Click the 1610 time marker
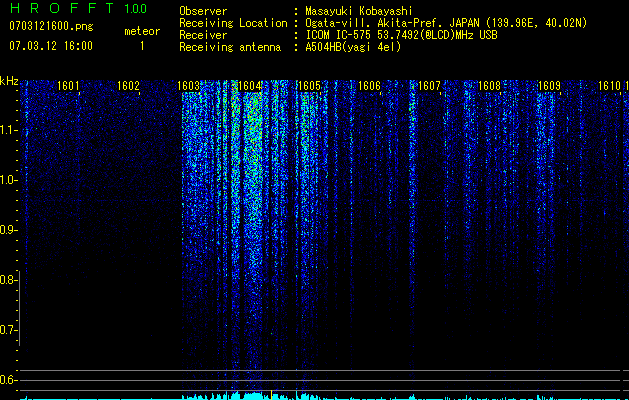 (609, 86)
